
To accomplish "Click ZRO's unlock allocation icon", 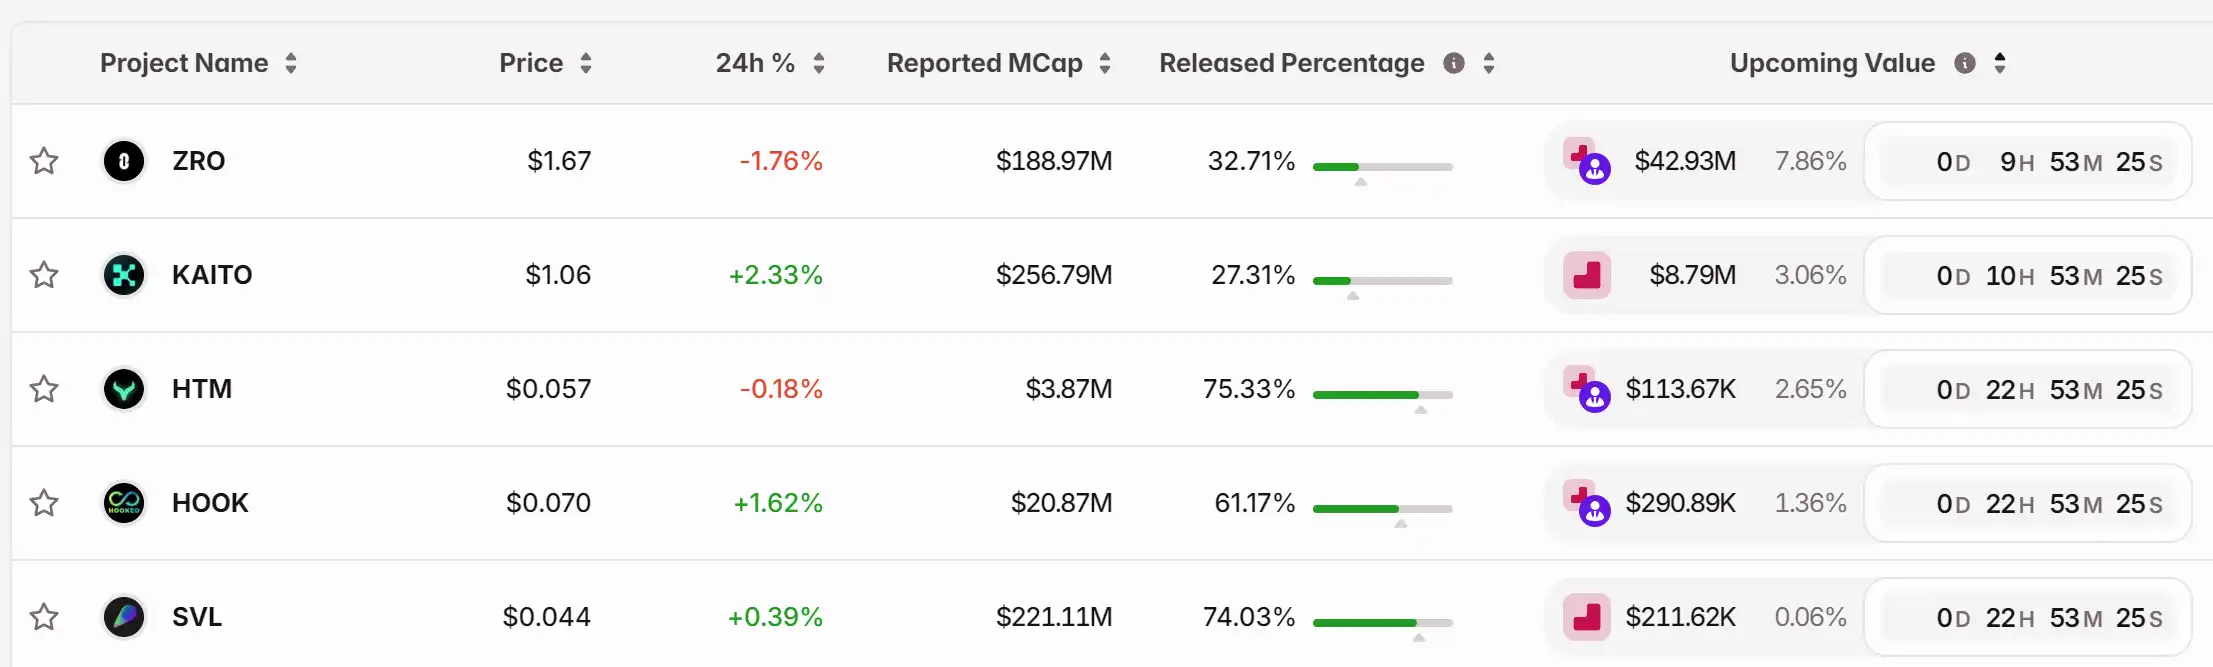I will point(1586,162).
